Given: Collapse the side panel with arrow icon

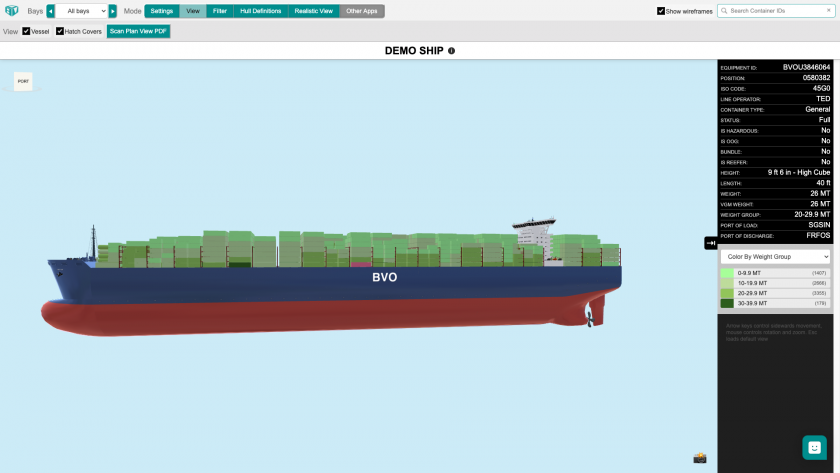Looking at the screenshot, I should point(710,243).
